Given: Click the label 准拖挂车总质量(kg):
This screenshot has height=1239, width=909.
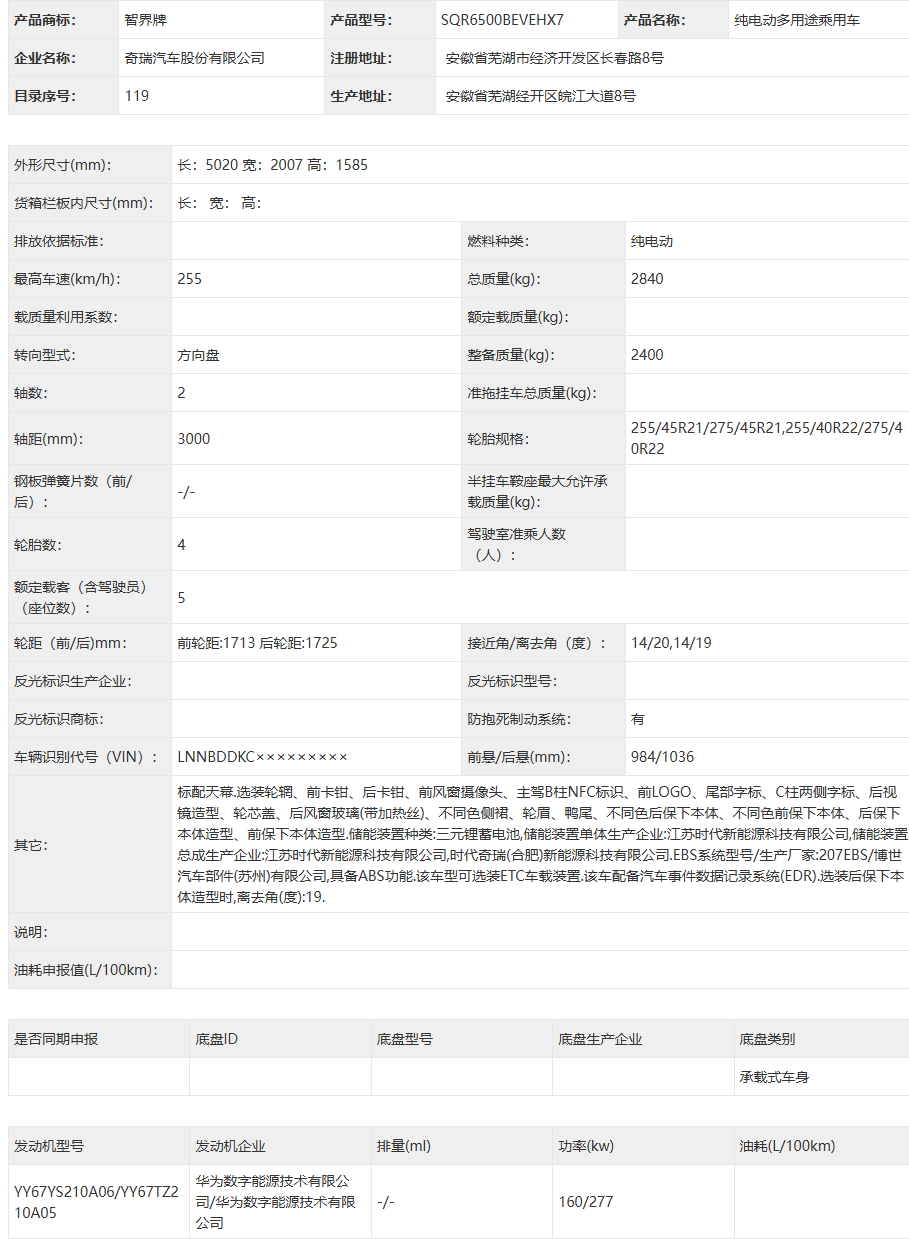Looking at the screenshot, I should (x=532, y=393).
